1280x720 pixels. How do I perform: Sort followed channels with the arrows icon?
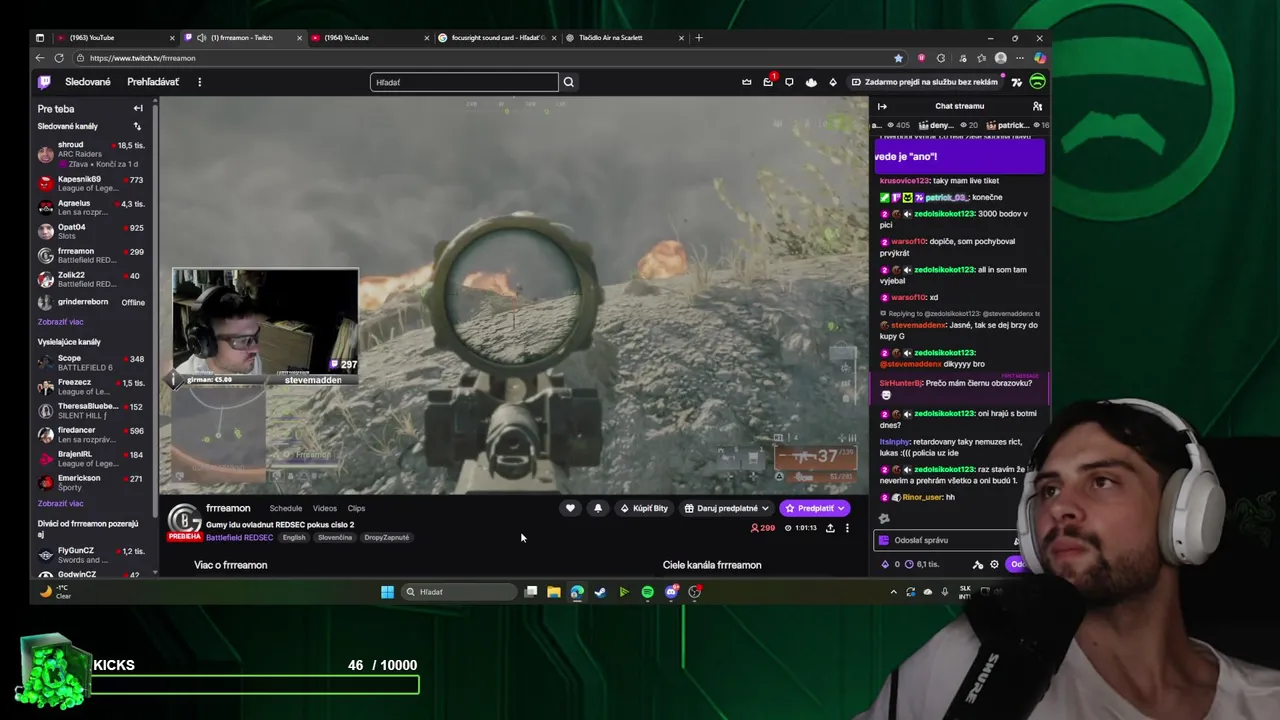pyautogui.click(x=137, y=126)
